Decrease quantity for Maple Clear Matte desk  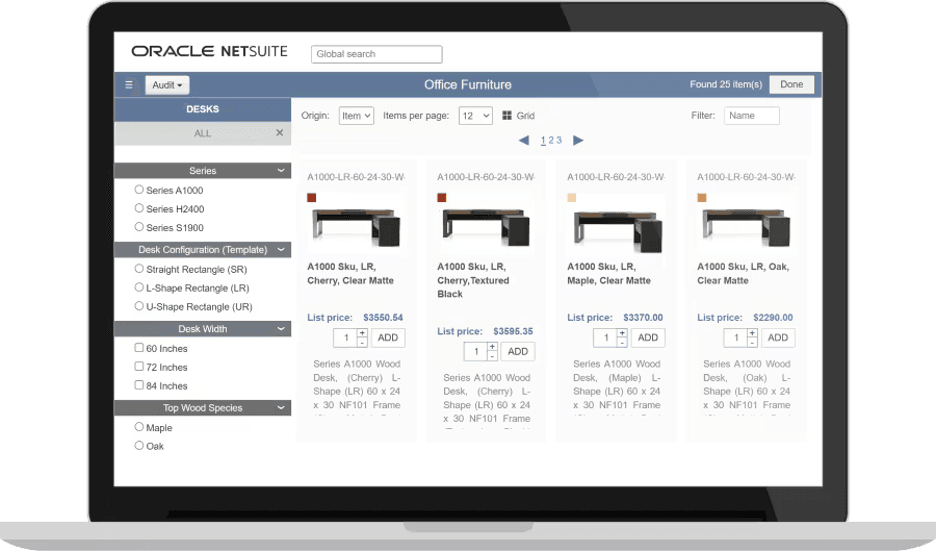tap(622, 343)
